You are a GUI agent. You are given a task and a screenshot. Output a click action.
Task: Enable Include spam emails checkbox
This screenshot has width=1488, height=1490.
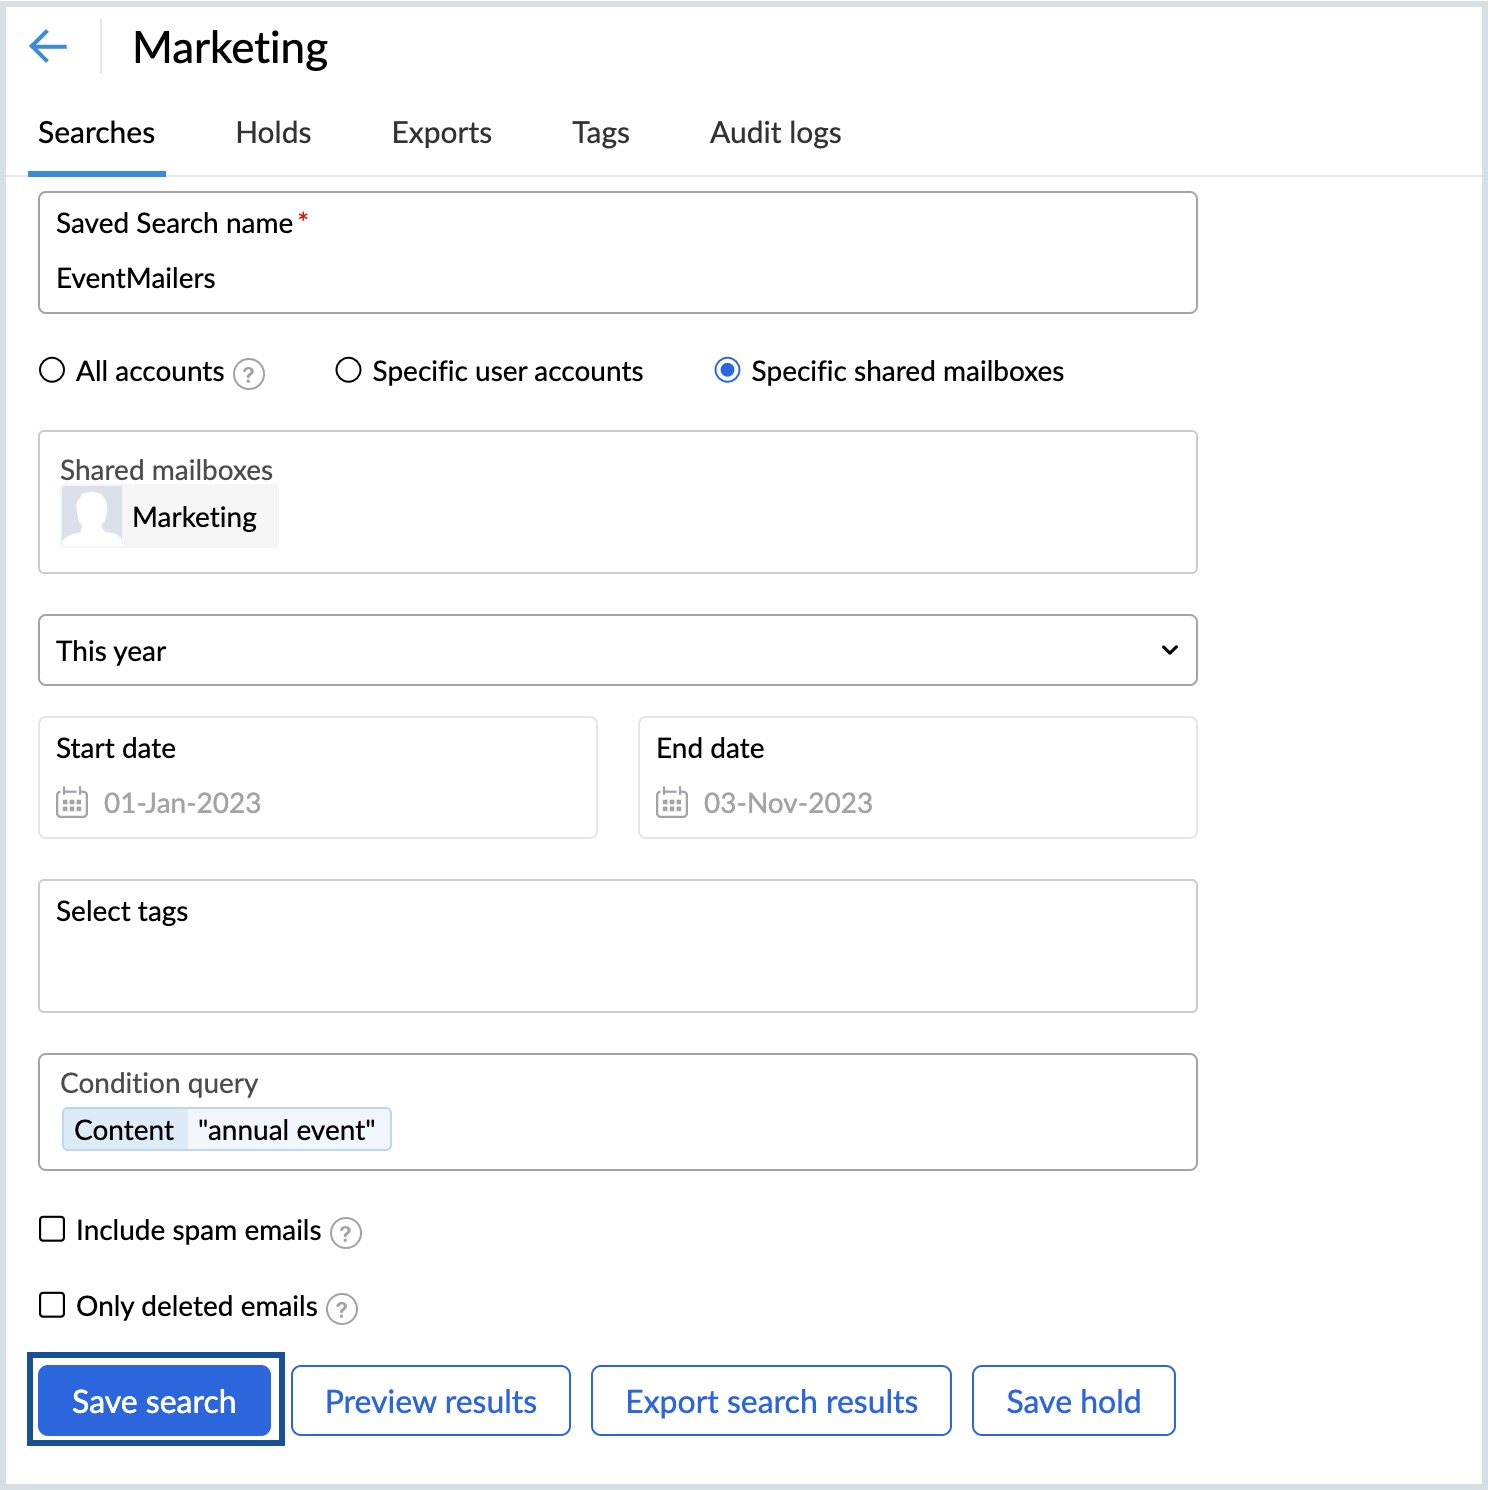click(x=52, y=1229)
